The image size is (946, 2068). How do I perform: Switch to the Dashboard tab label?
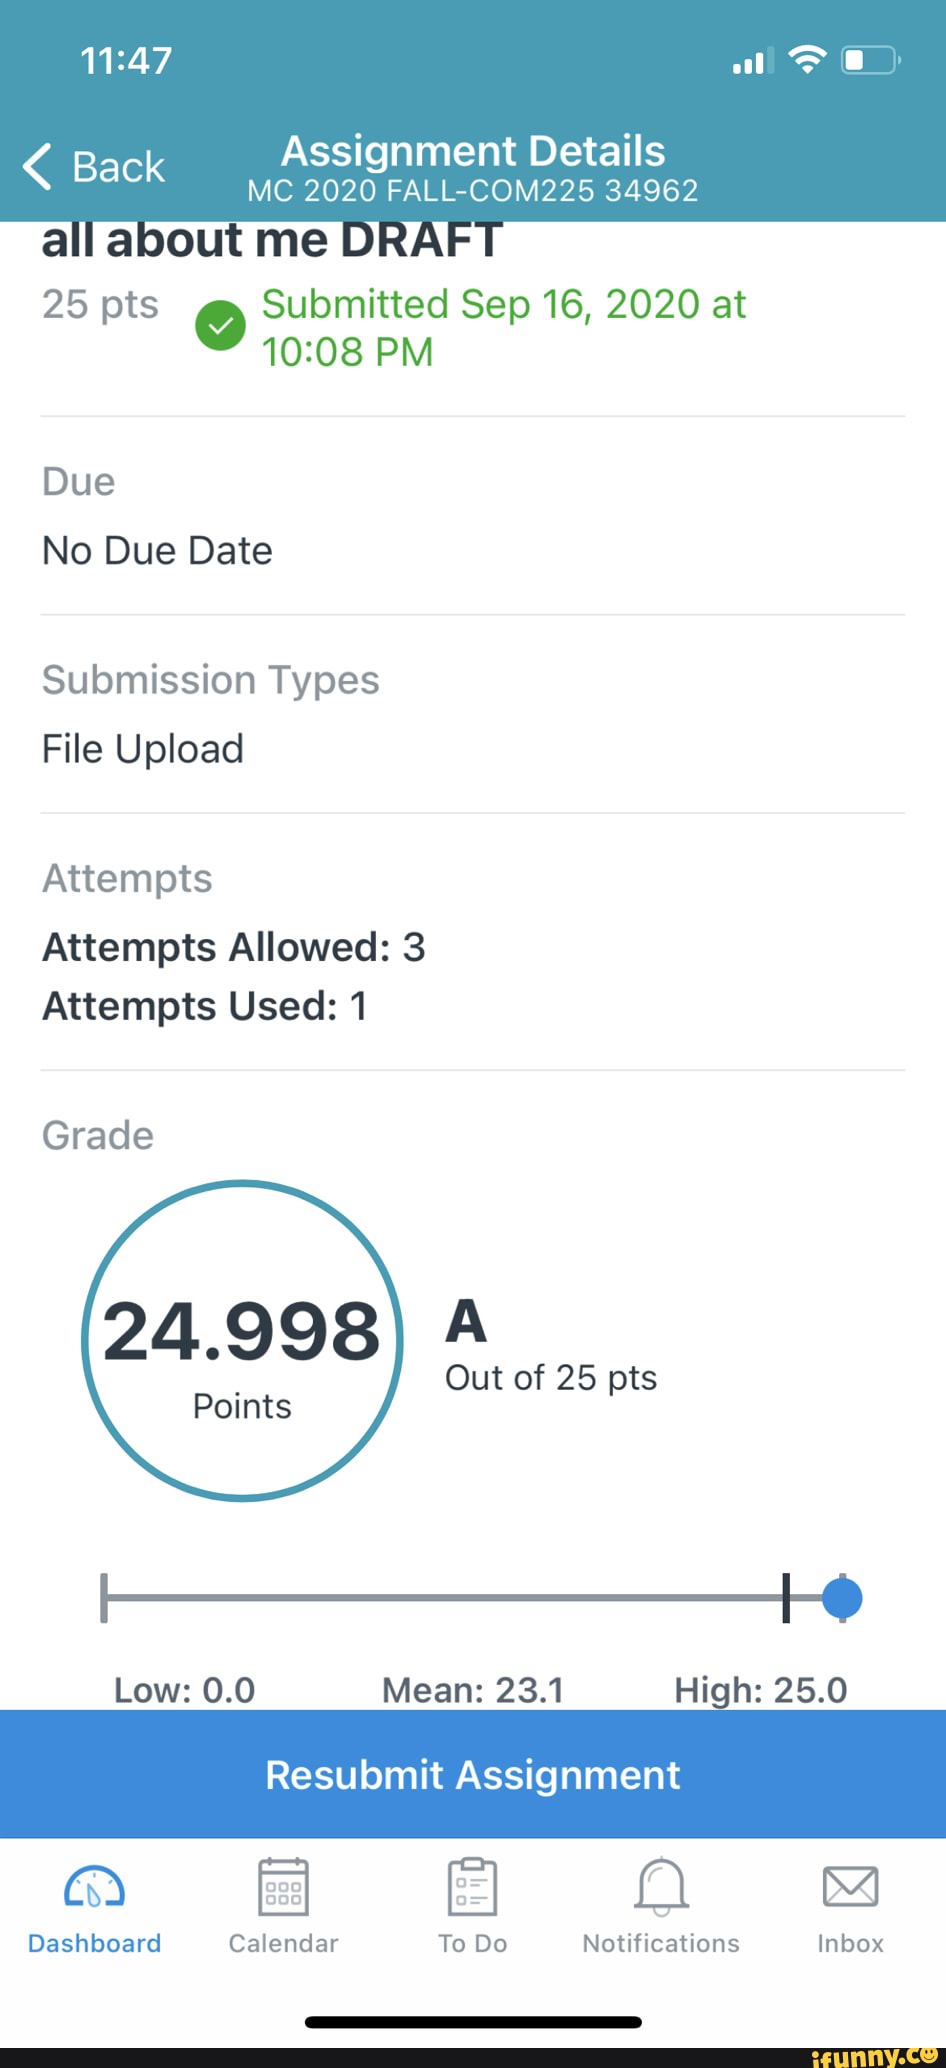[x=94, y=1943]
